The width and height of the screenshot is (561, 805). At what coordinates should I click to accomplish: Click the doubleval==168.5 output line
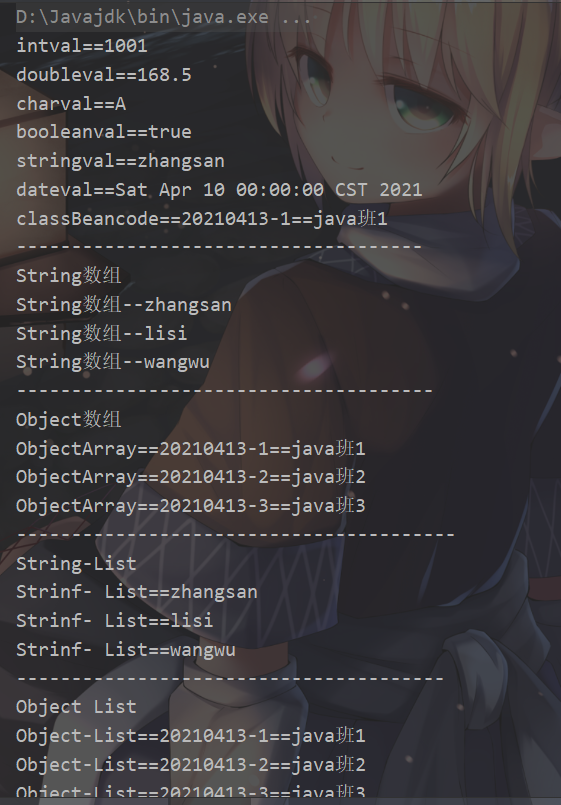pos(104,75)
